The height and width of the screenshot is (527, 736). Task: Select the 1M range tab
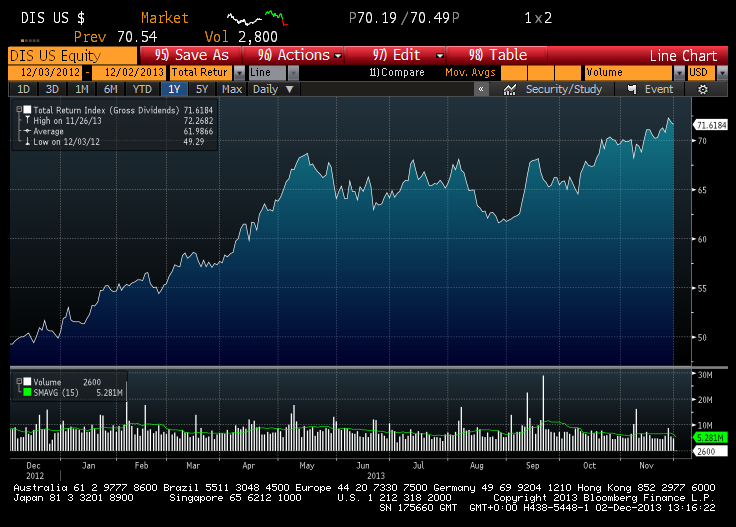point(82,89)
